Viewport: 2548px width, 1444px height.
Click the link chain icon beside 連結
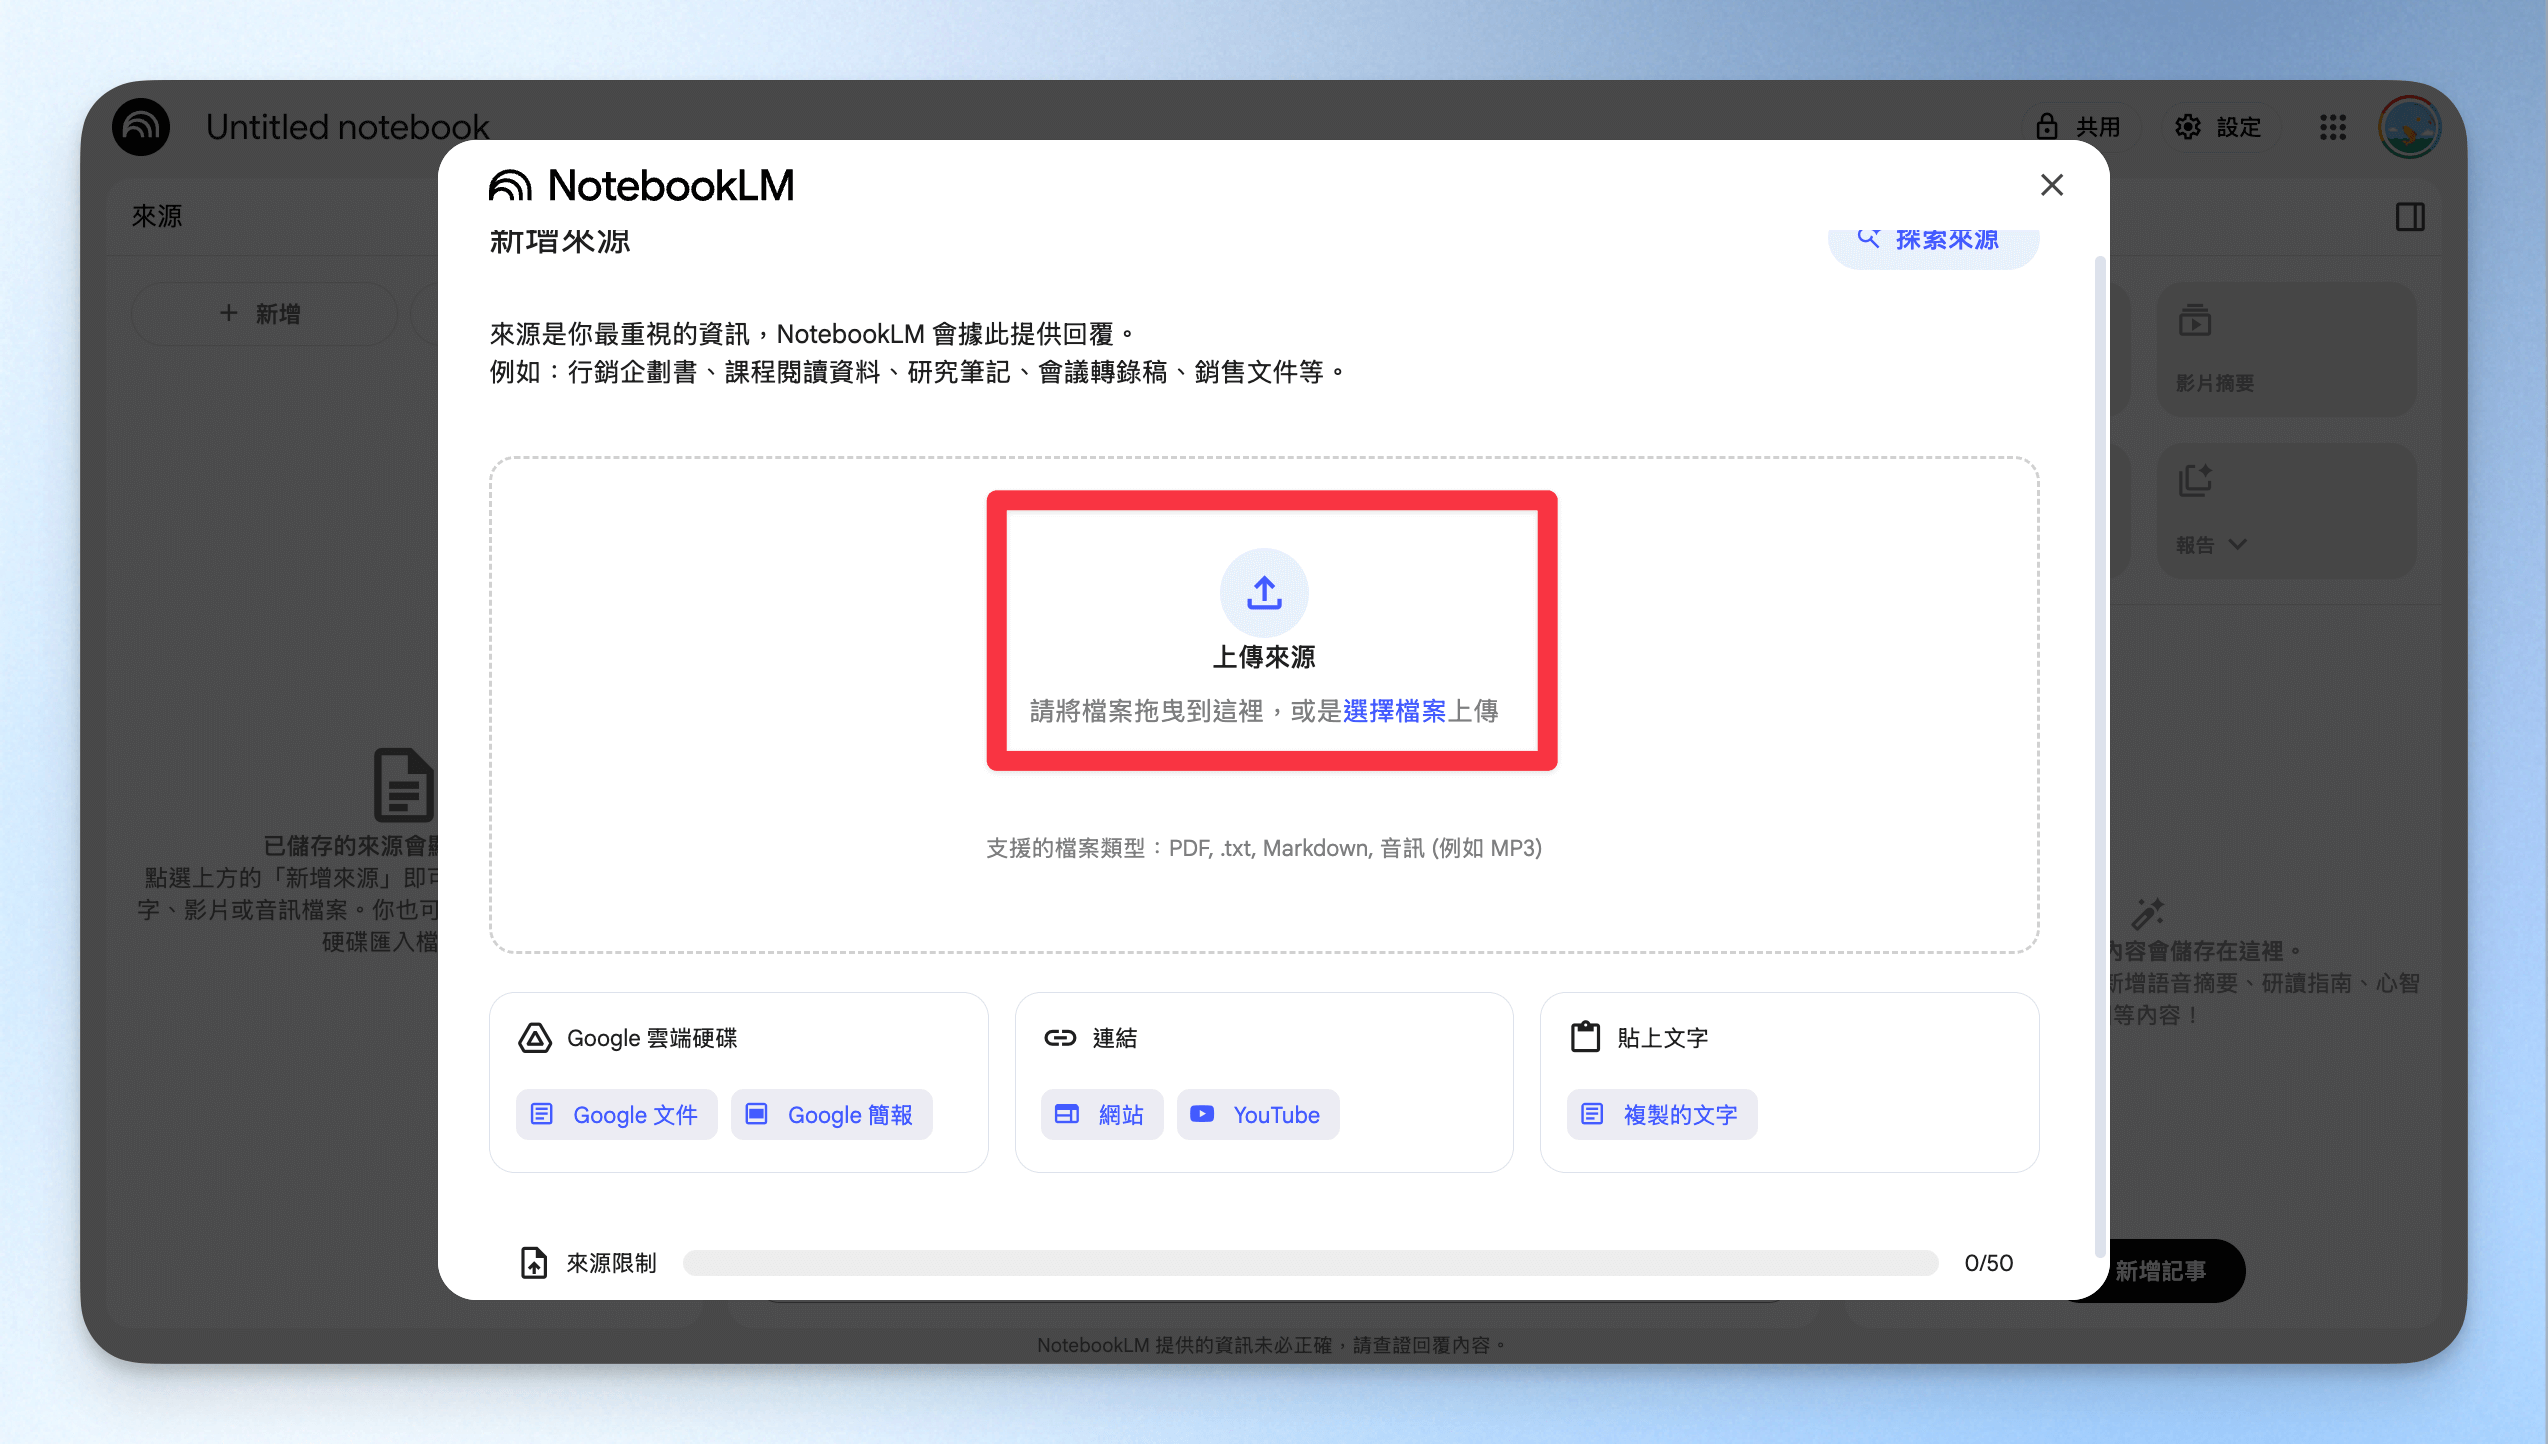(1060, 1038)
